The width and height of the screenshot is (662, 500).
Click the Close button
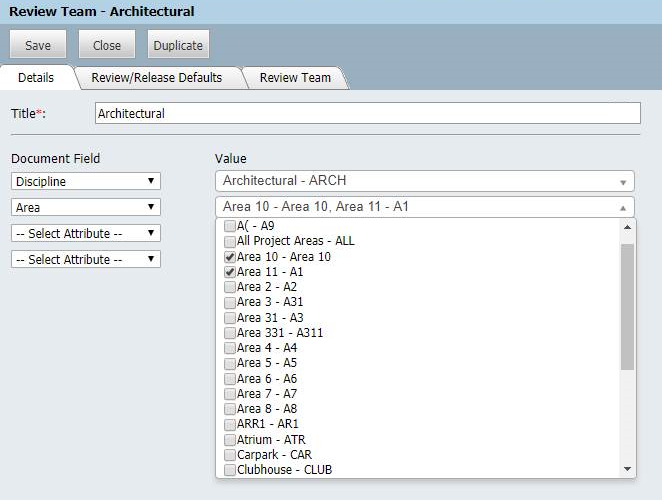coord(107,44)
